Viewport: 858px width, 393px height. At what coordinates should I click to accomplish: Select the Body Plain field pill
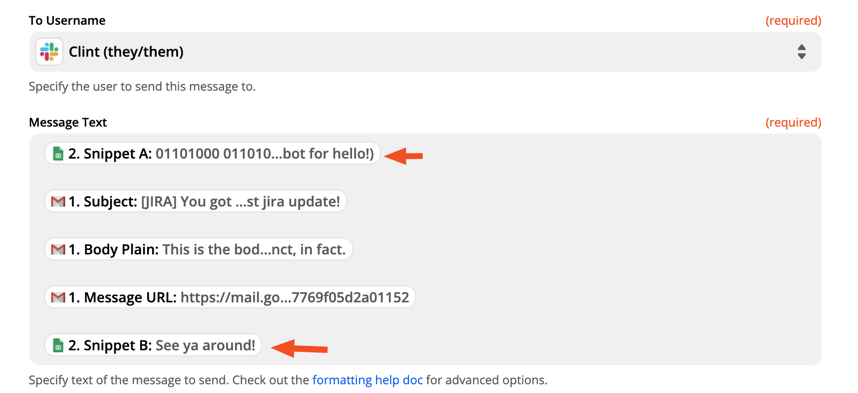[x=199, y=250]
